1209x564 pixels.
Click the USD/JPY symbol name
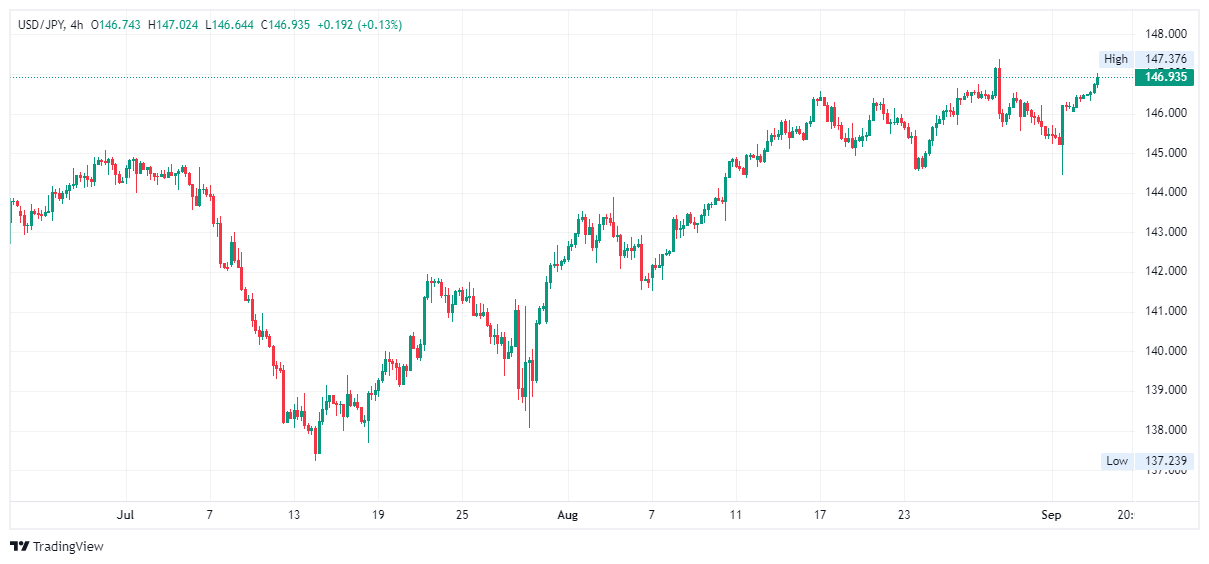point(39,25)
